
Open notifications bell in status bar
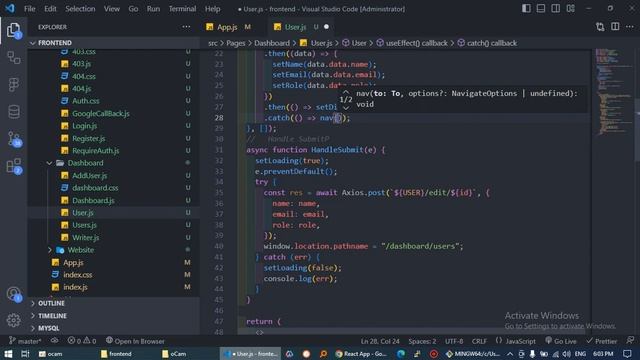point(630,340)
